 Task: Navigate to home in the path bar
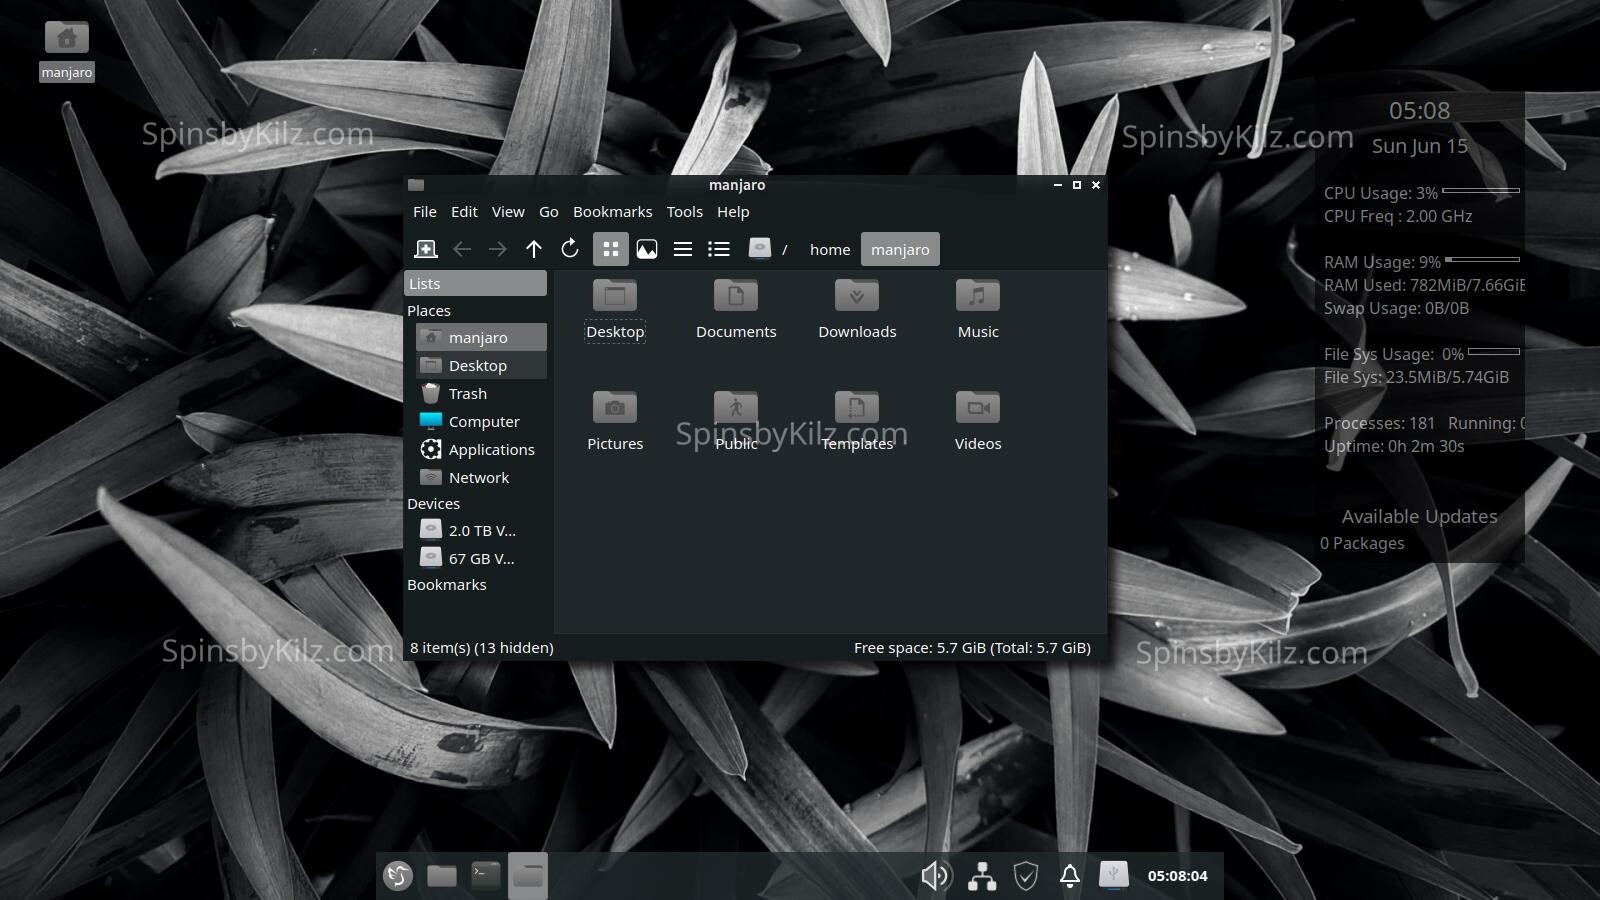tap(830, 249)
